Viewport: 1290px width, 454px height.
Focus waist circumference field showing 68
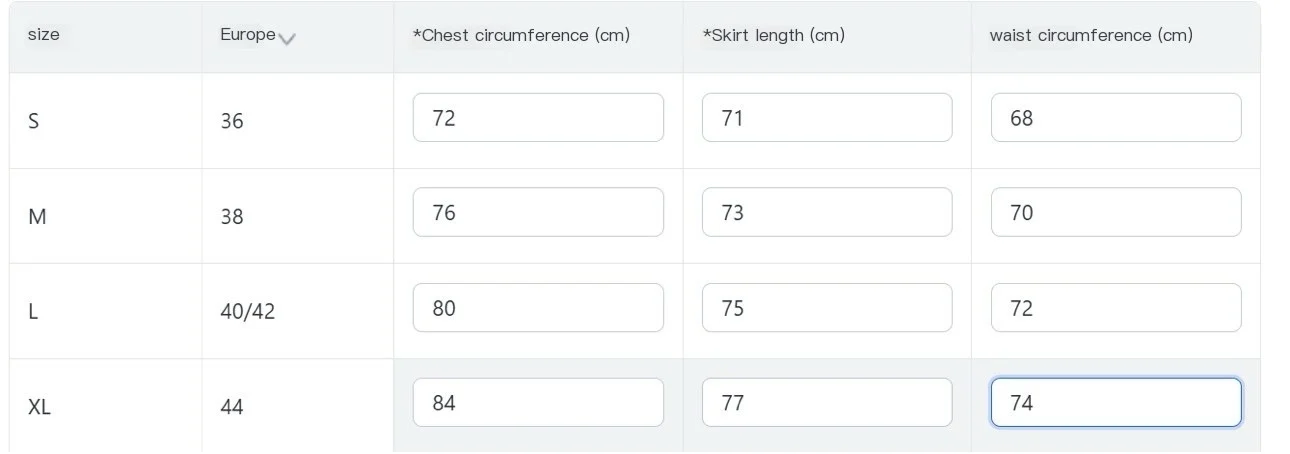pos(1116,118)
